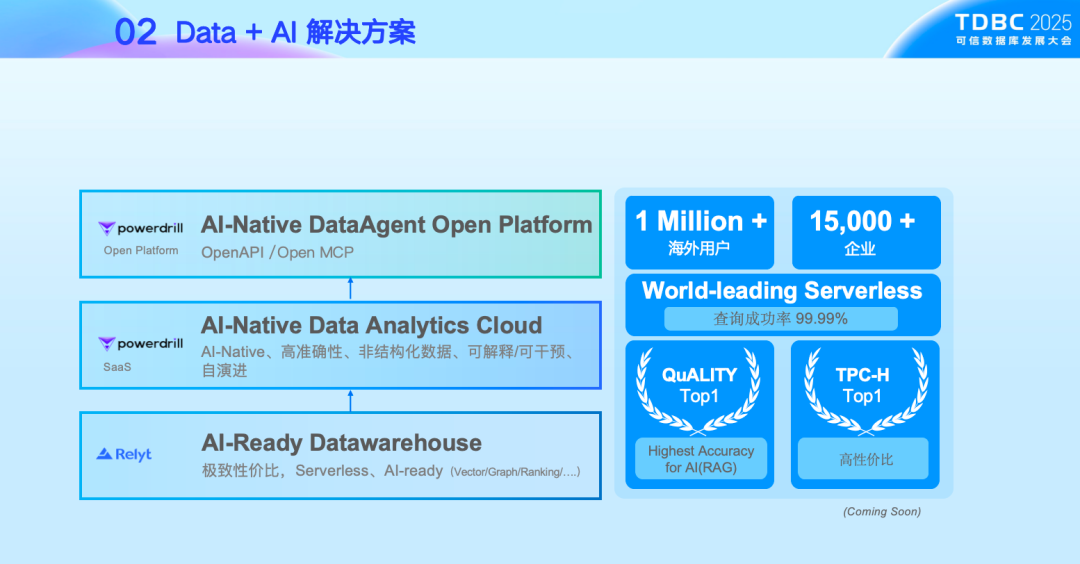Click the TDBC 2025 conference logo
Image resolution: width=1080 pixels, height=564 pixels.
click(x=1013, y=30)
